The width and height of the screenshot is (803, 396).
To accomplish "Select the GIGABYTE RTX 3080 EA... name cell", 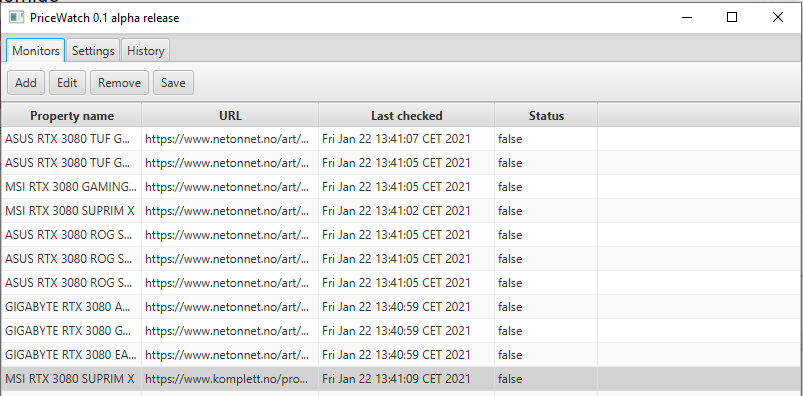I will (x=71, y=355).
